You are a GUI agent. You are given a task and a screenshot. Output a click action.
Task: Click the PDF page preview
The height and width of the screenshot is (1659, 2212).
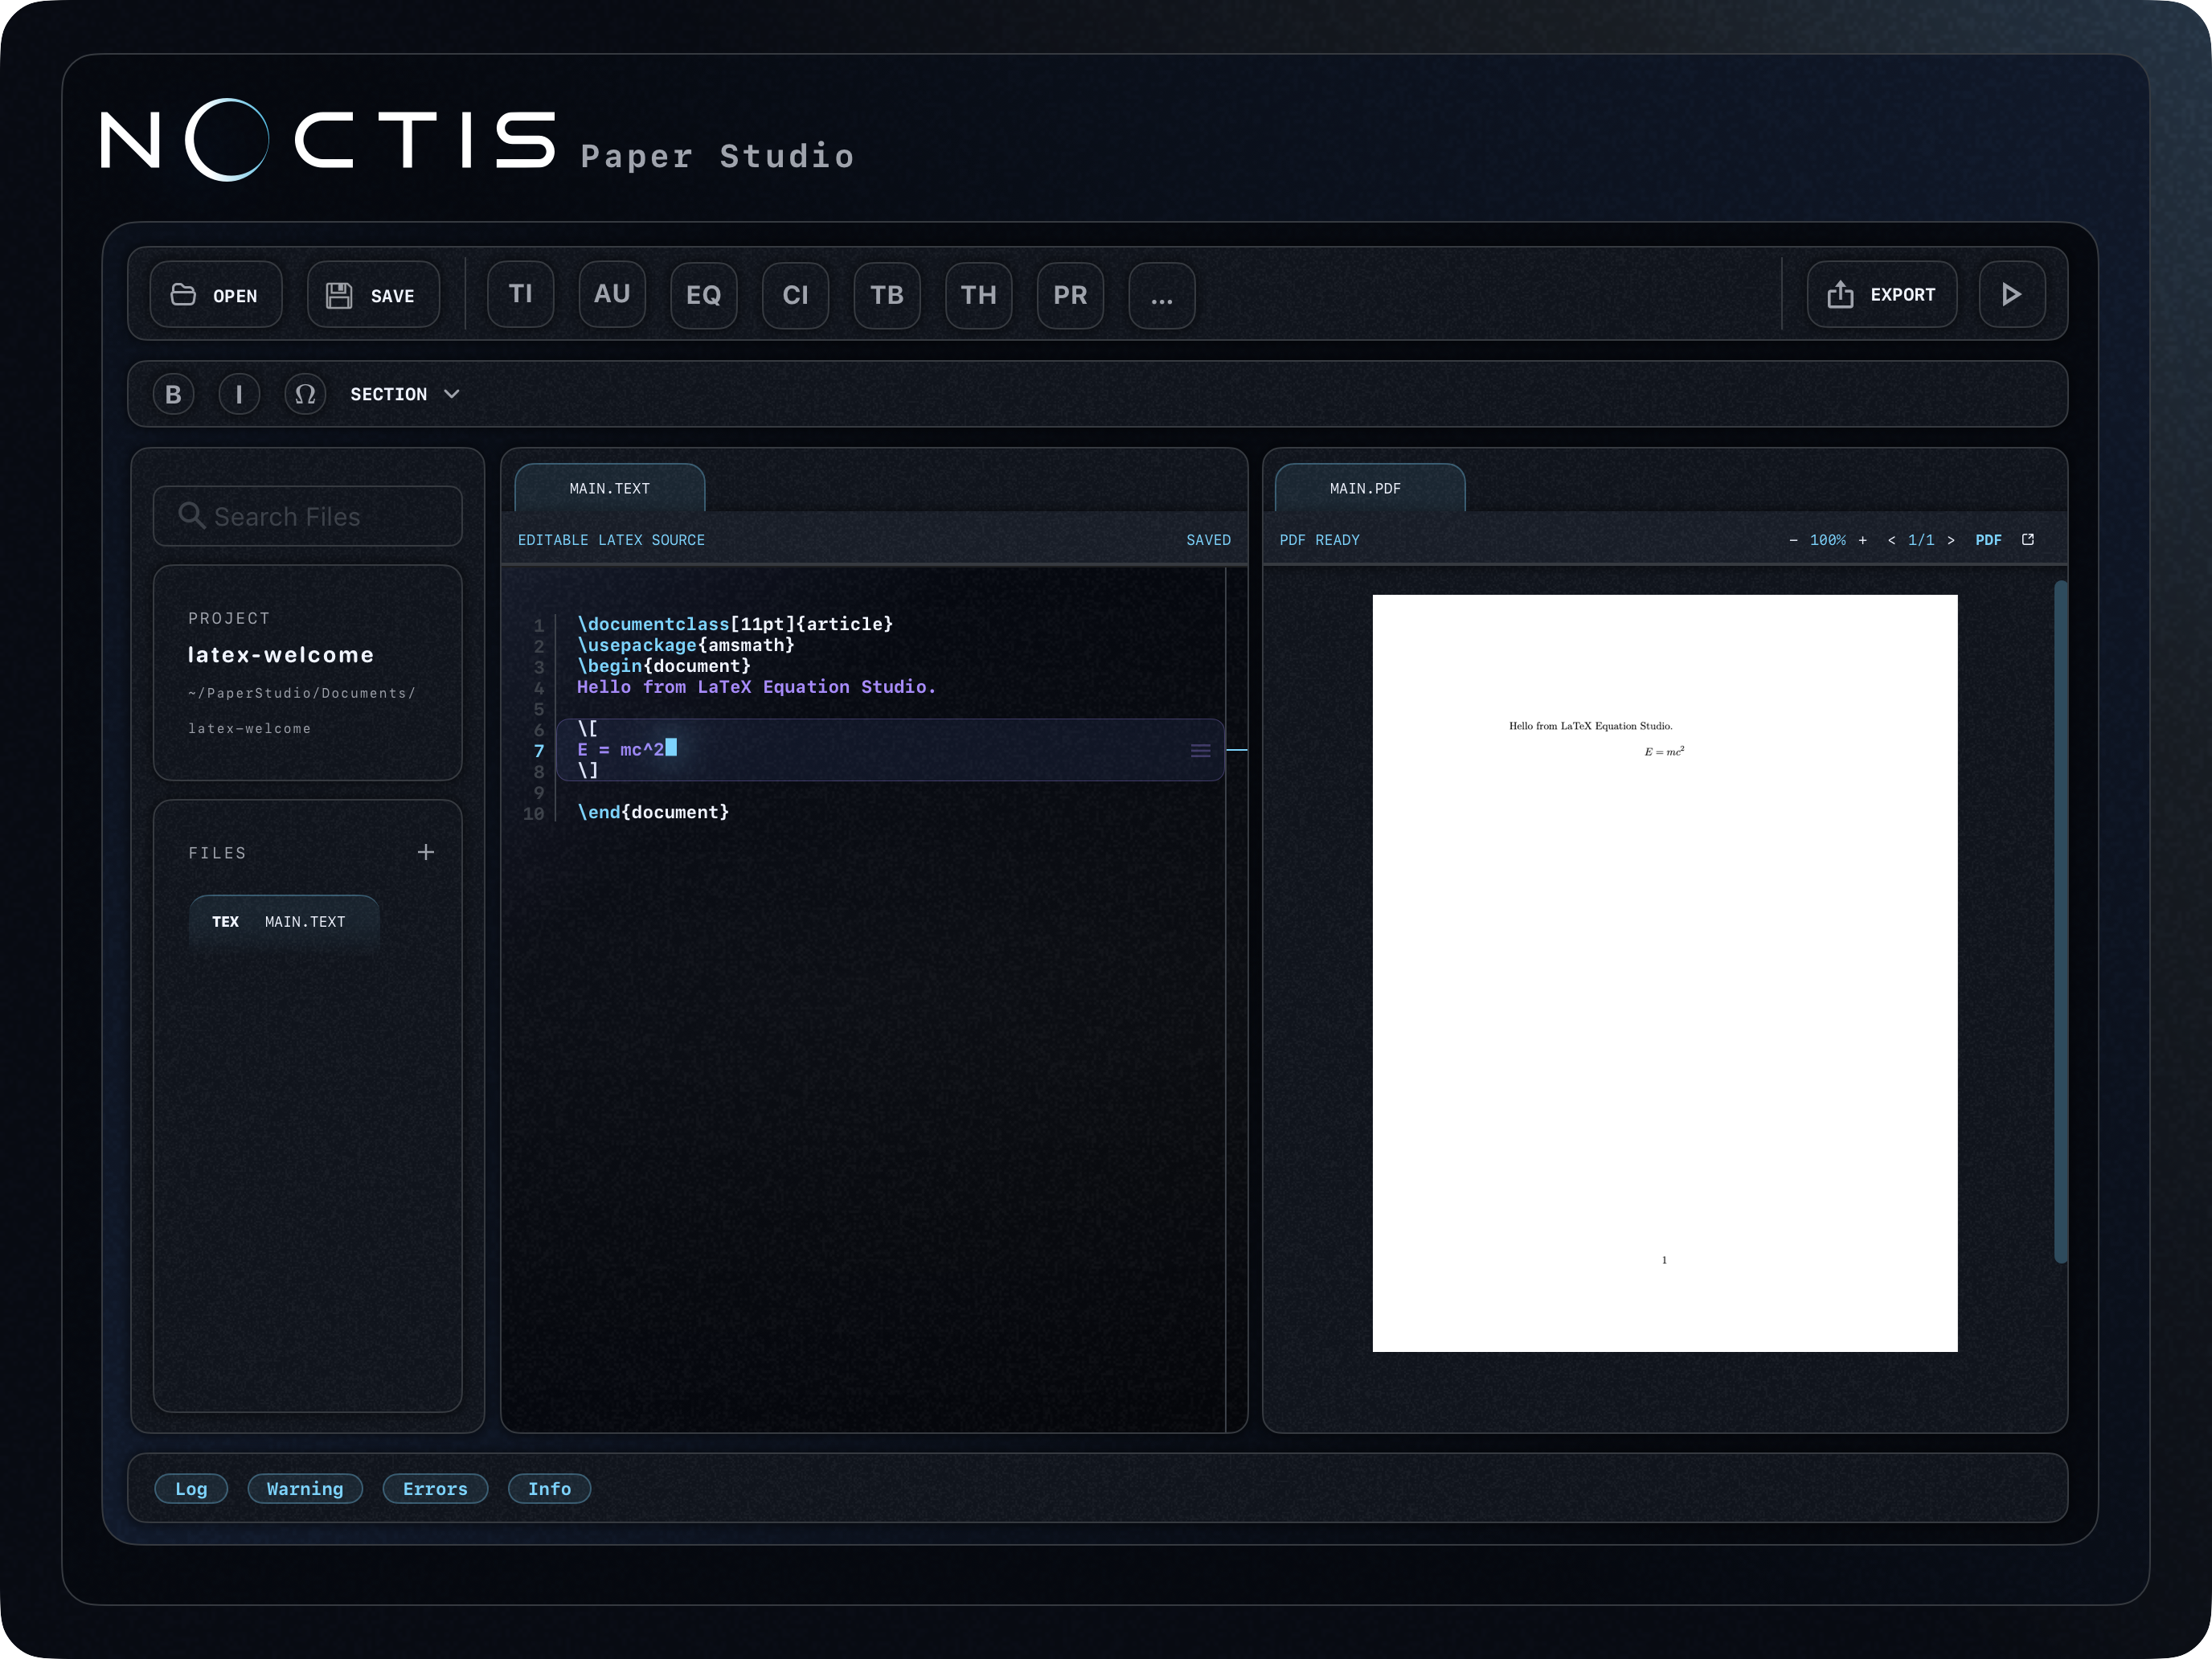click(x=1665, y=973)
